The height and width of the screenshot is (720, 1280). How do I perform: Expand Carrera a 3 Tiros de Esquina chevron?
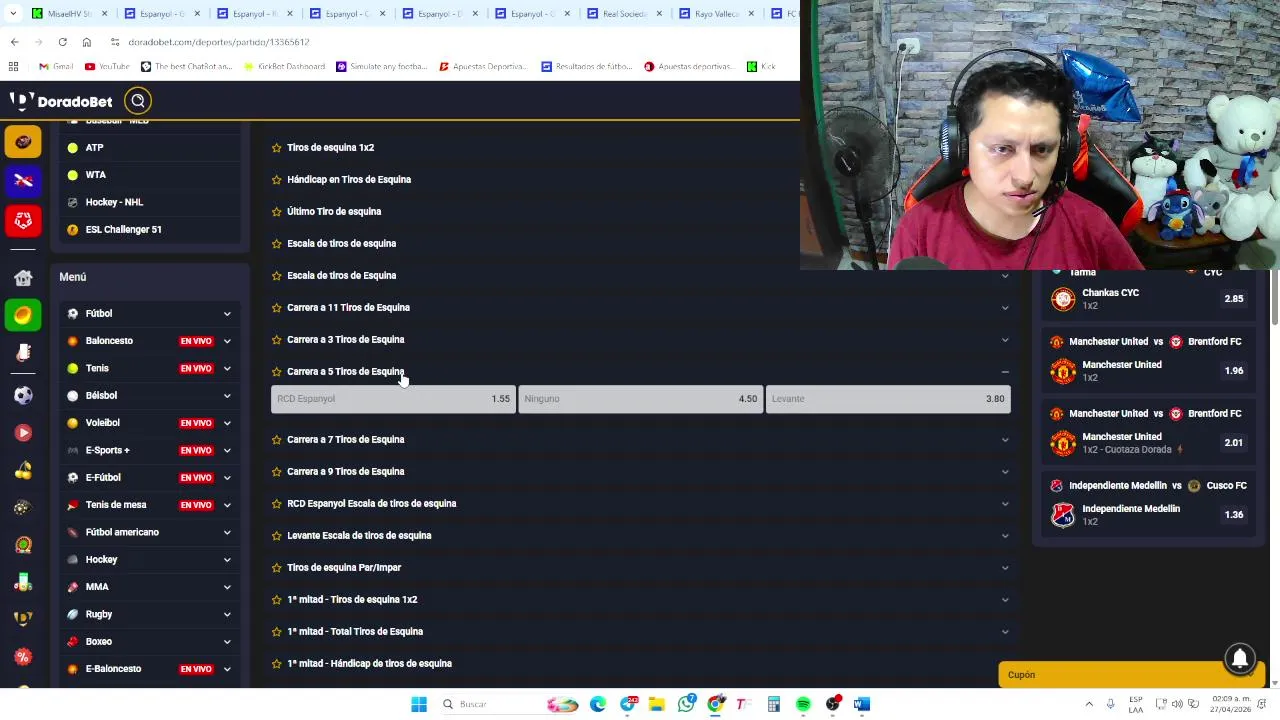pyautogui.click(x=1005, y=340)
